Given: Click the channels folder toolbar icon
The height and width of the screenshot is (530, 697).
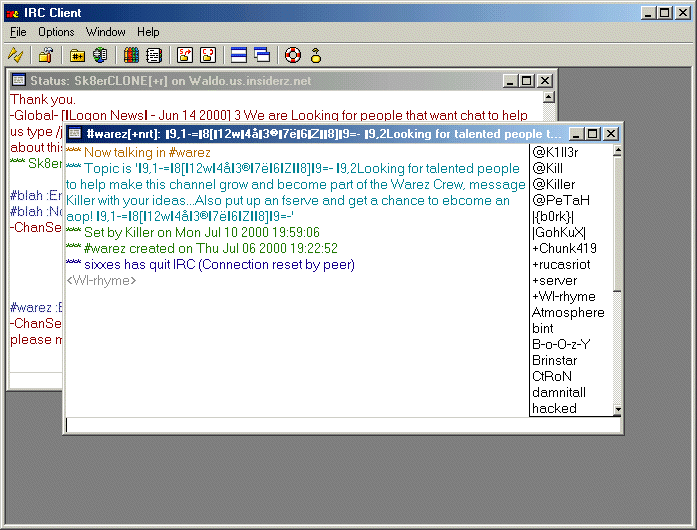Looking at the screenshot, I should [77, 55].
